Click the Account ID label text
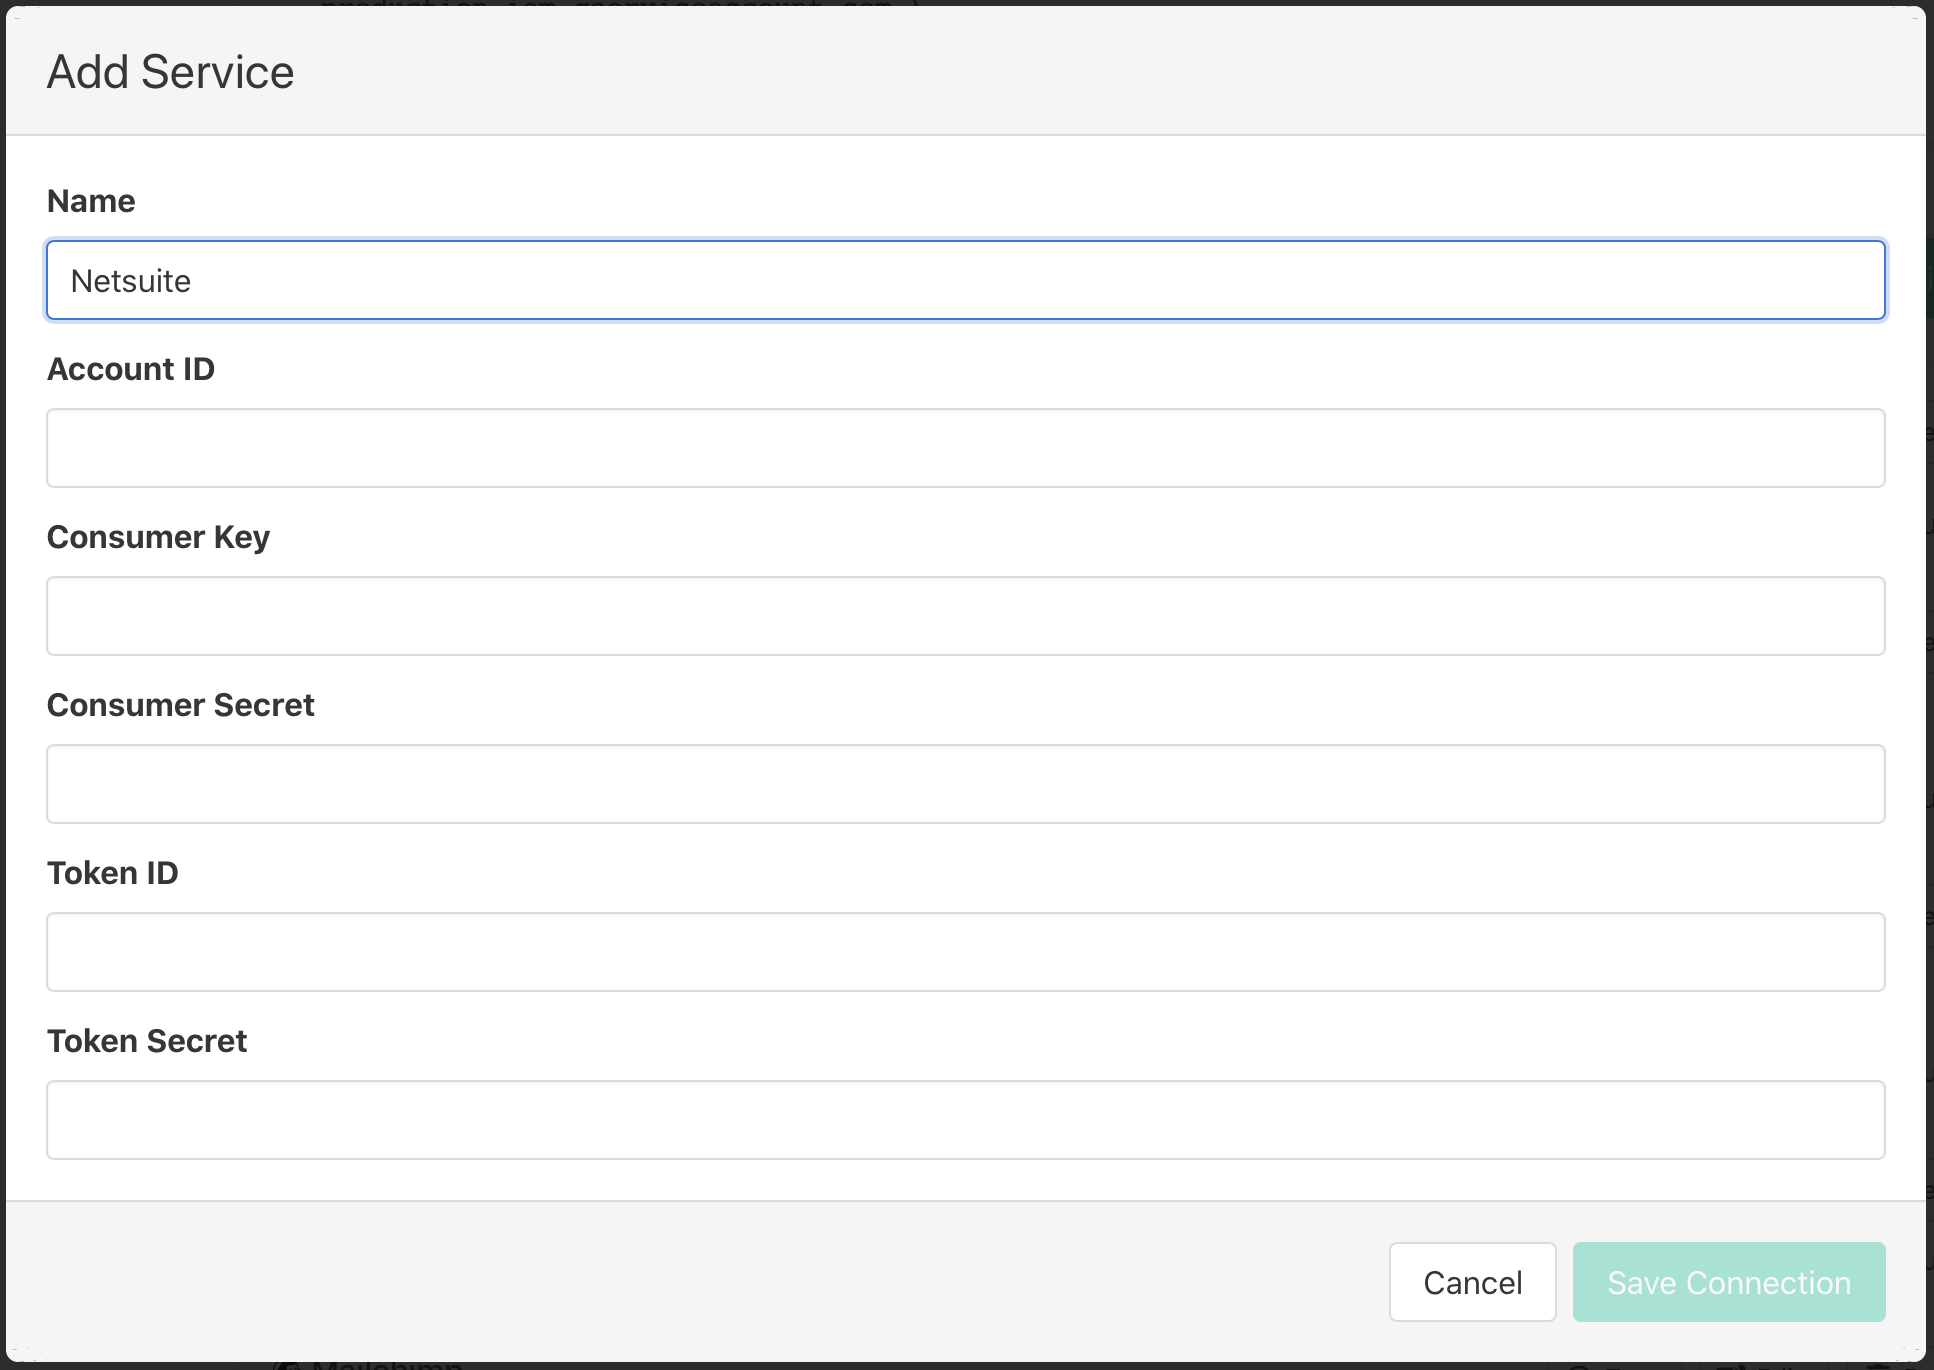Screen dimensions: 1934x1370 click(131, 369)
